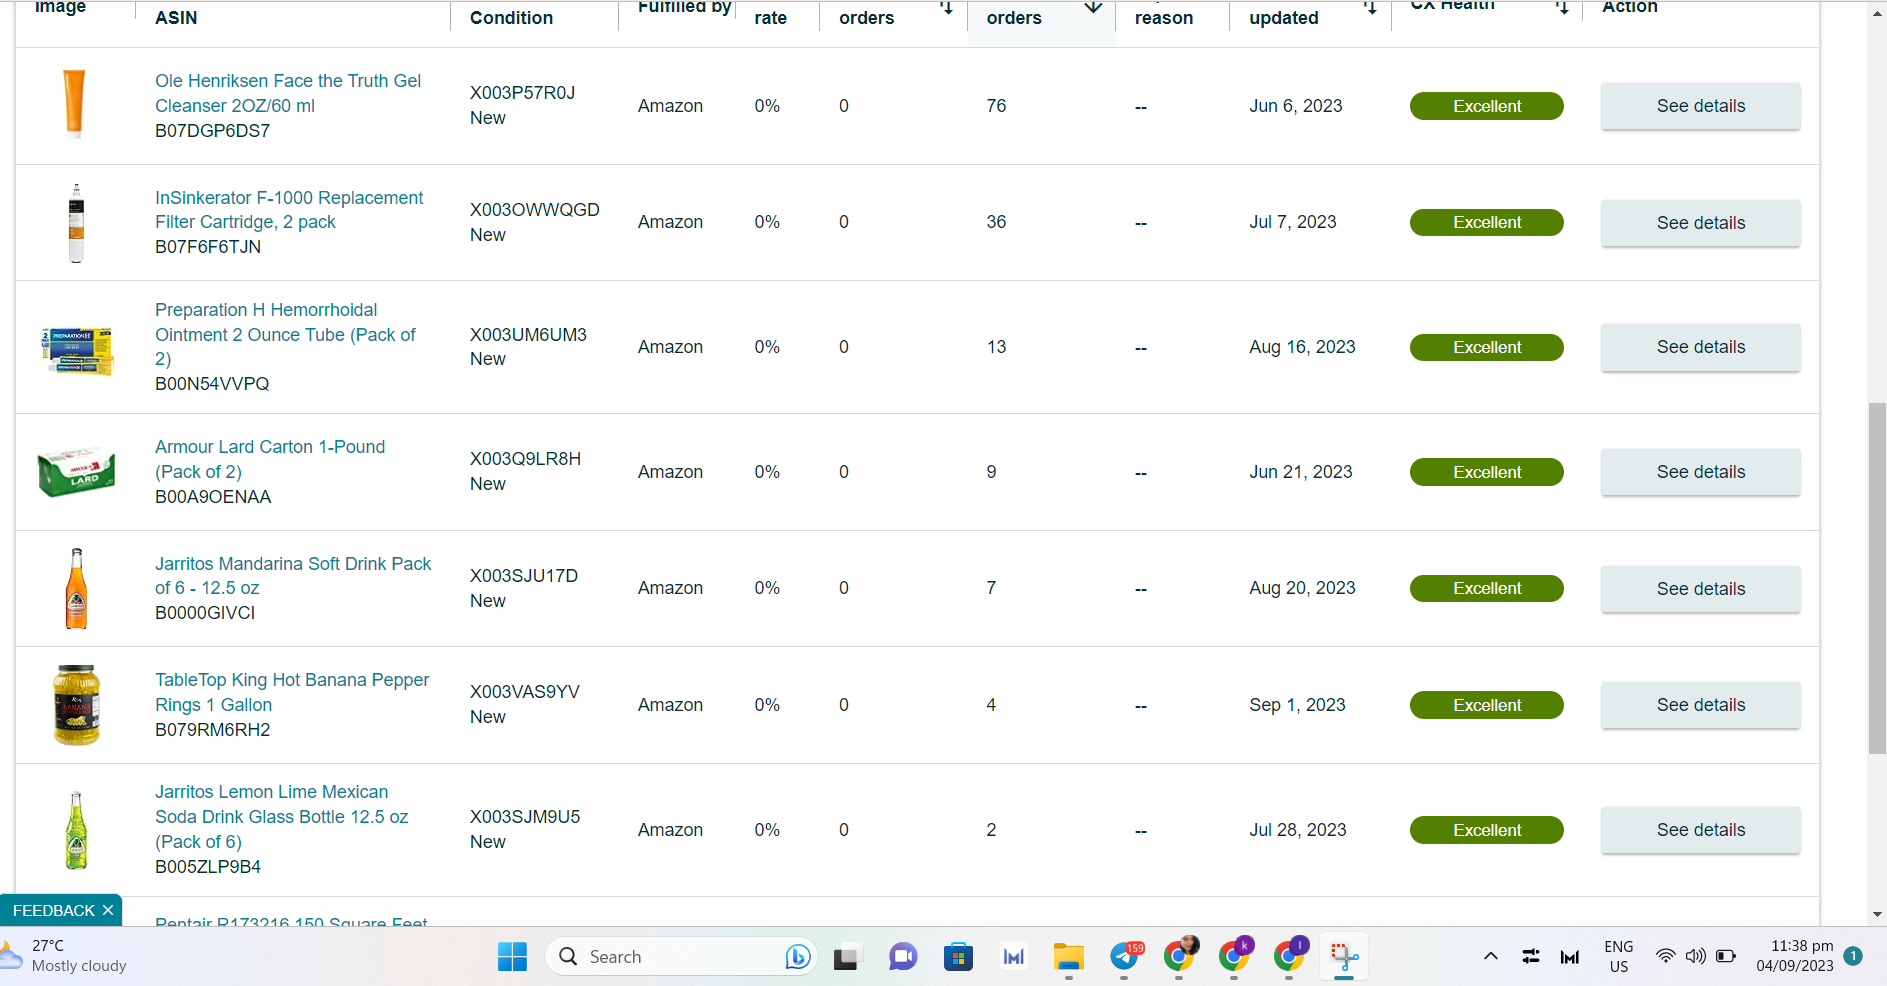This screenshot has width=1887, height=986.
Task: Open the FEEDBACK tab
Action: pos(54,910)
